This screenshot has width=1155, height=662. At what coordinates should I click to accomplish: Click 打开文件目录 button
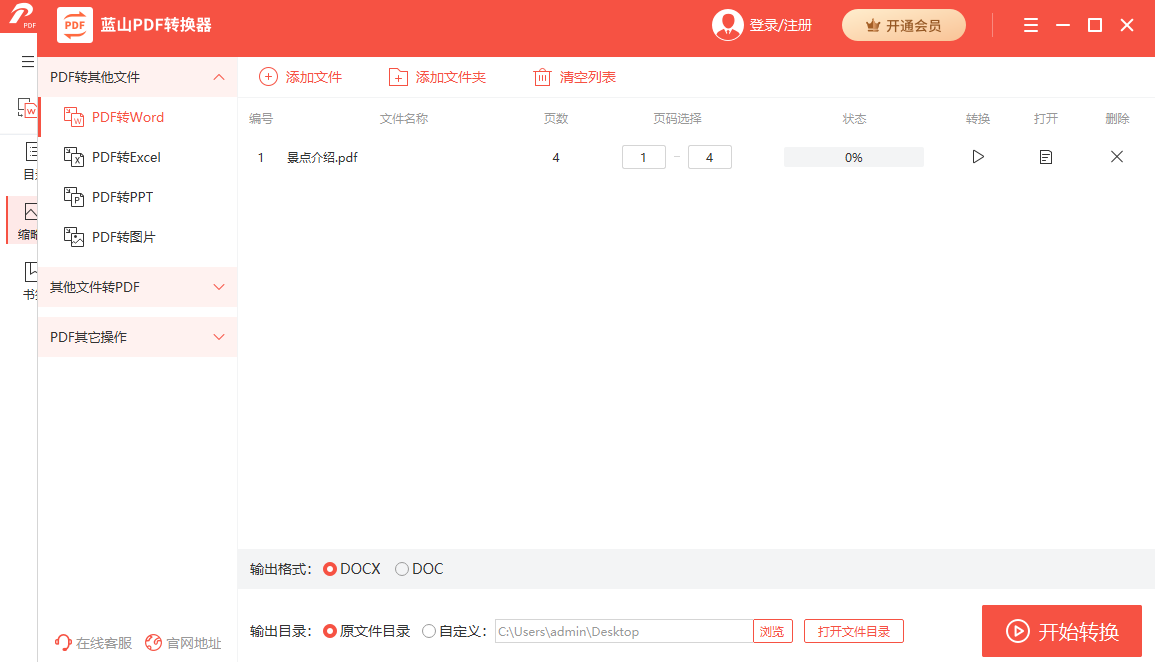[x=854, y=631]
